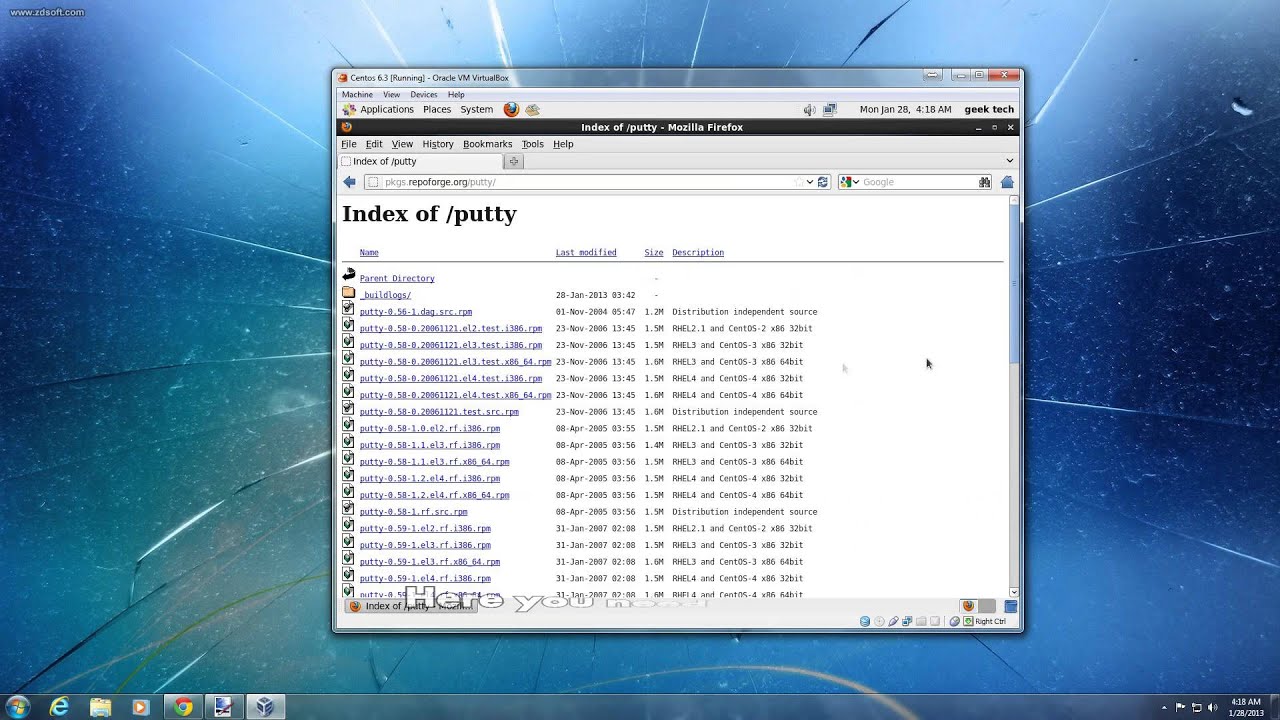Open the list all tabs dropdown

pyautogui.click(x=1009, y=161)
